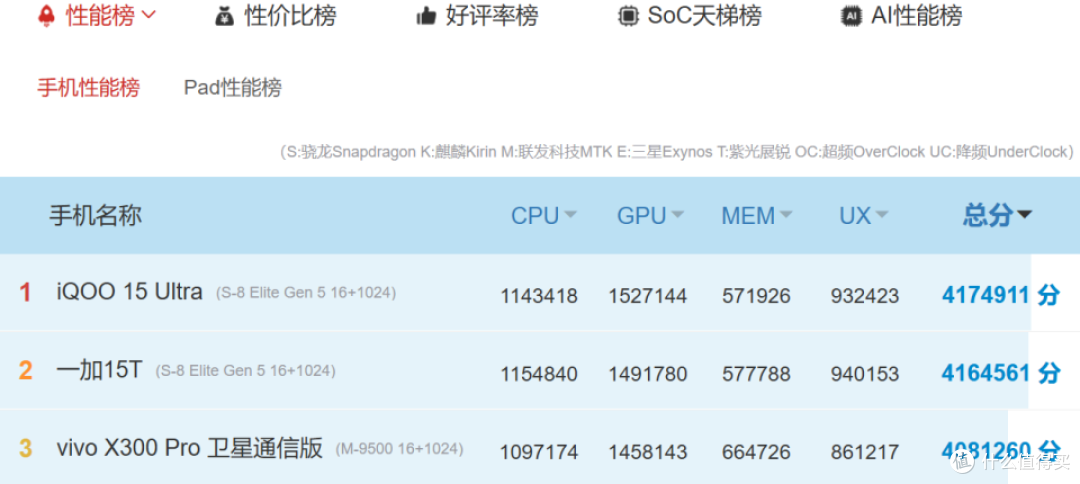Expand the 性能榜 dropdown chevron
The height and width of the screenshot is (484, 1080).
149,15
